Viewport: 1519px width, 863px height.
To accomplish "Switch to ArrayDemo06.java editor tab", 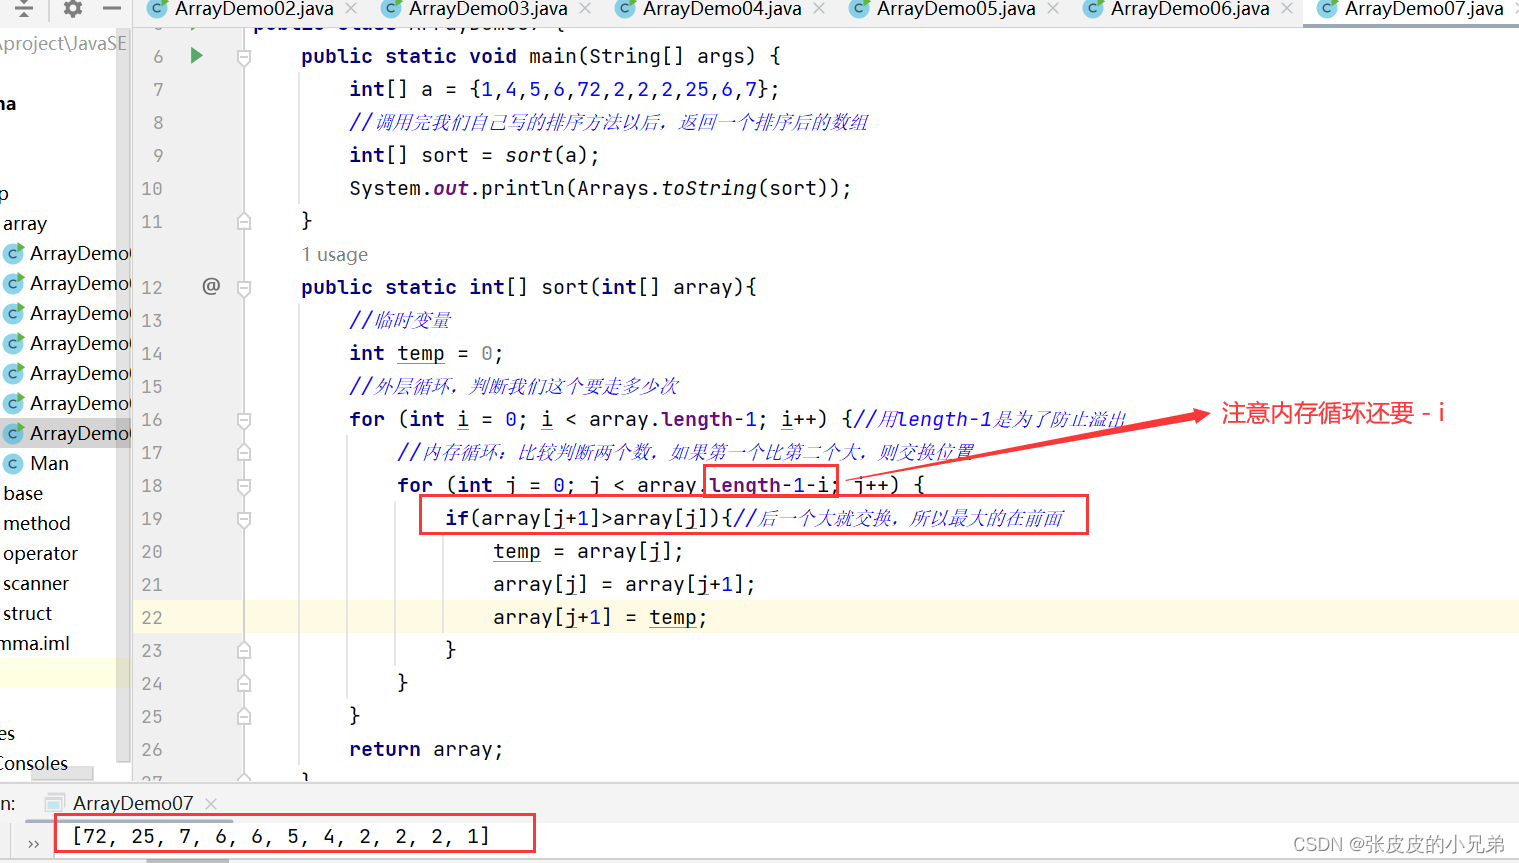I will point(1190,9).
